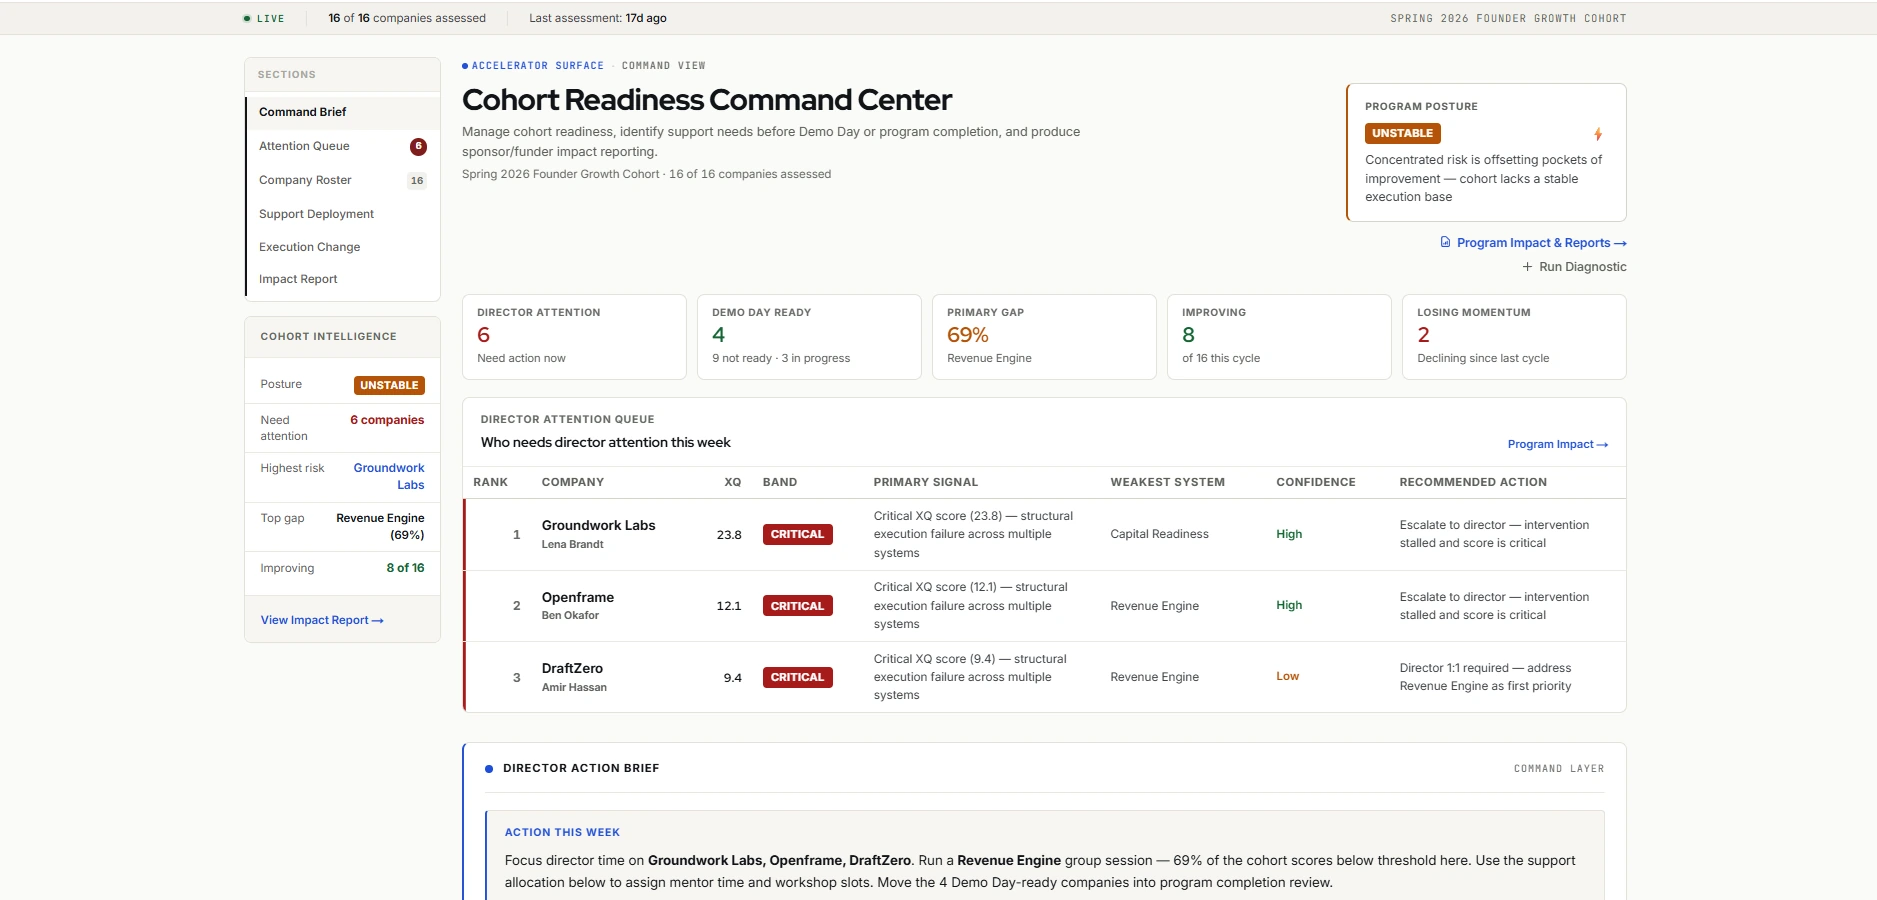
Task: Click founder name Ben Okafor
Action: click(570, 615)
